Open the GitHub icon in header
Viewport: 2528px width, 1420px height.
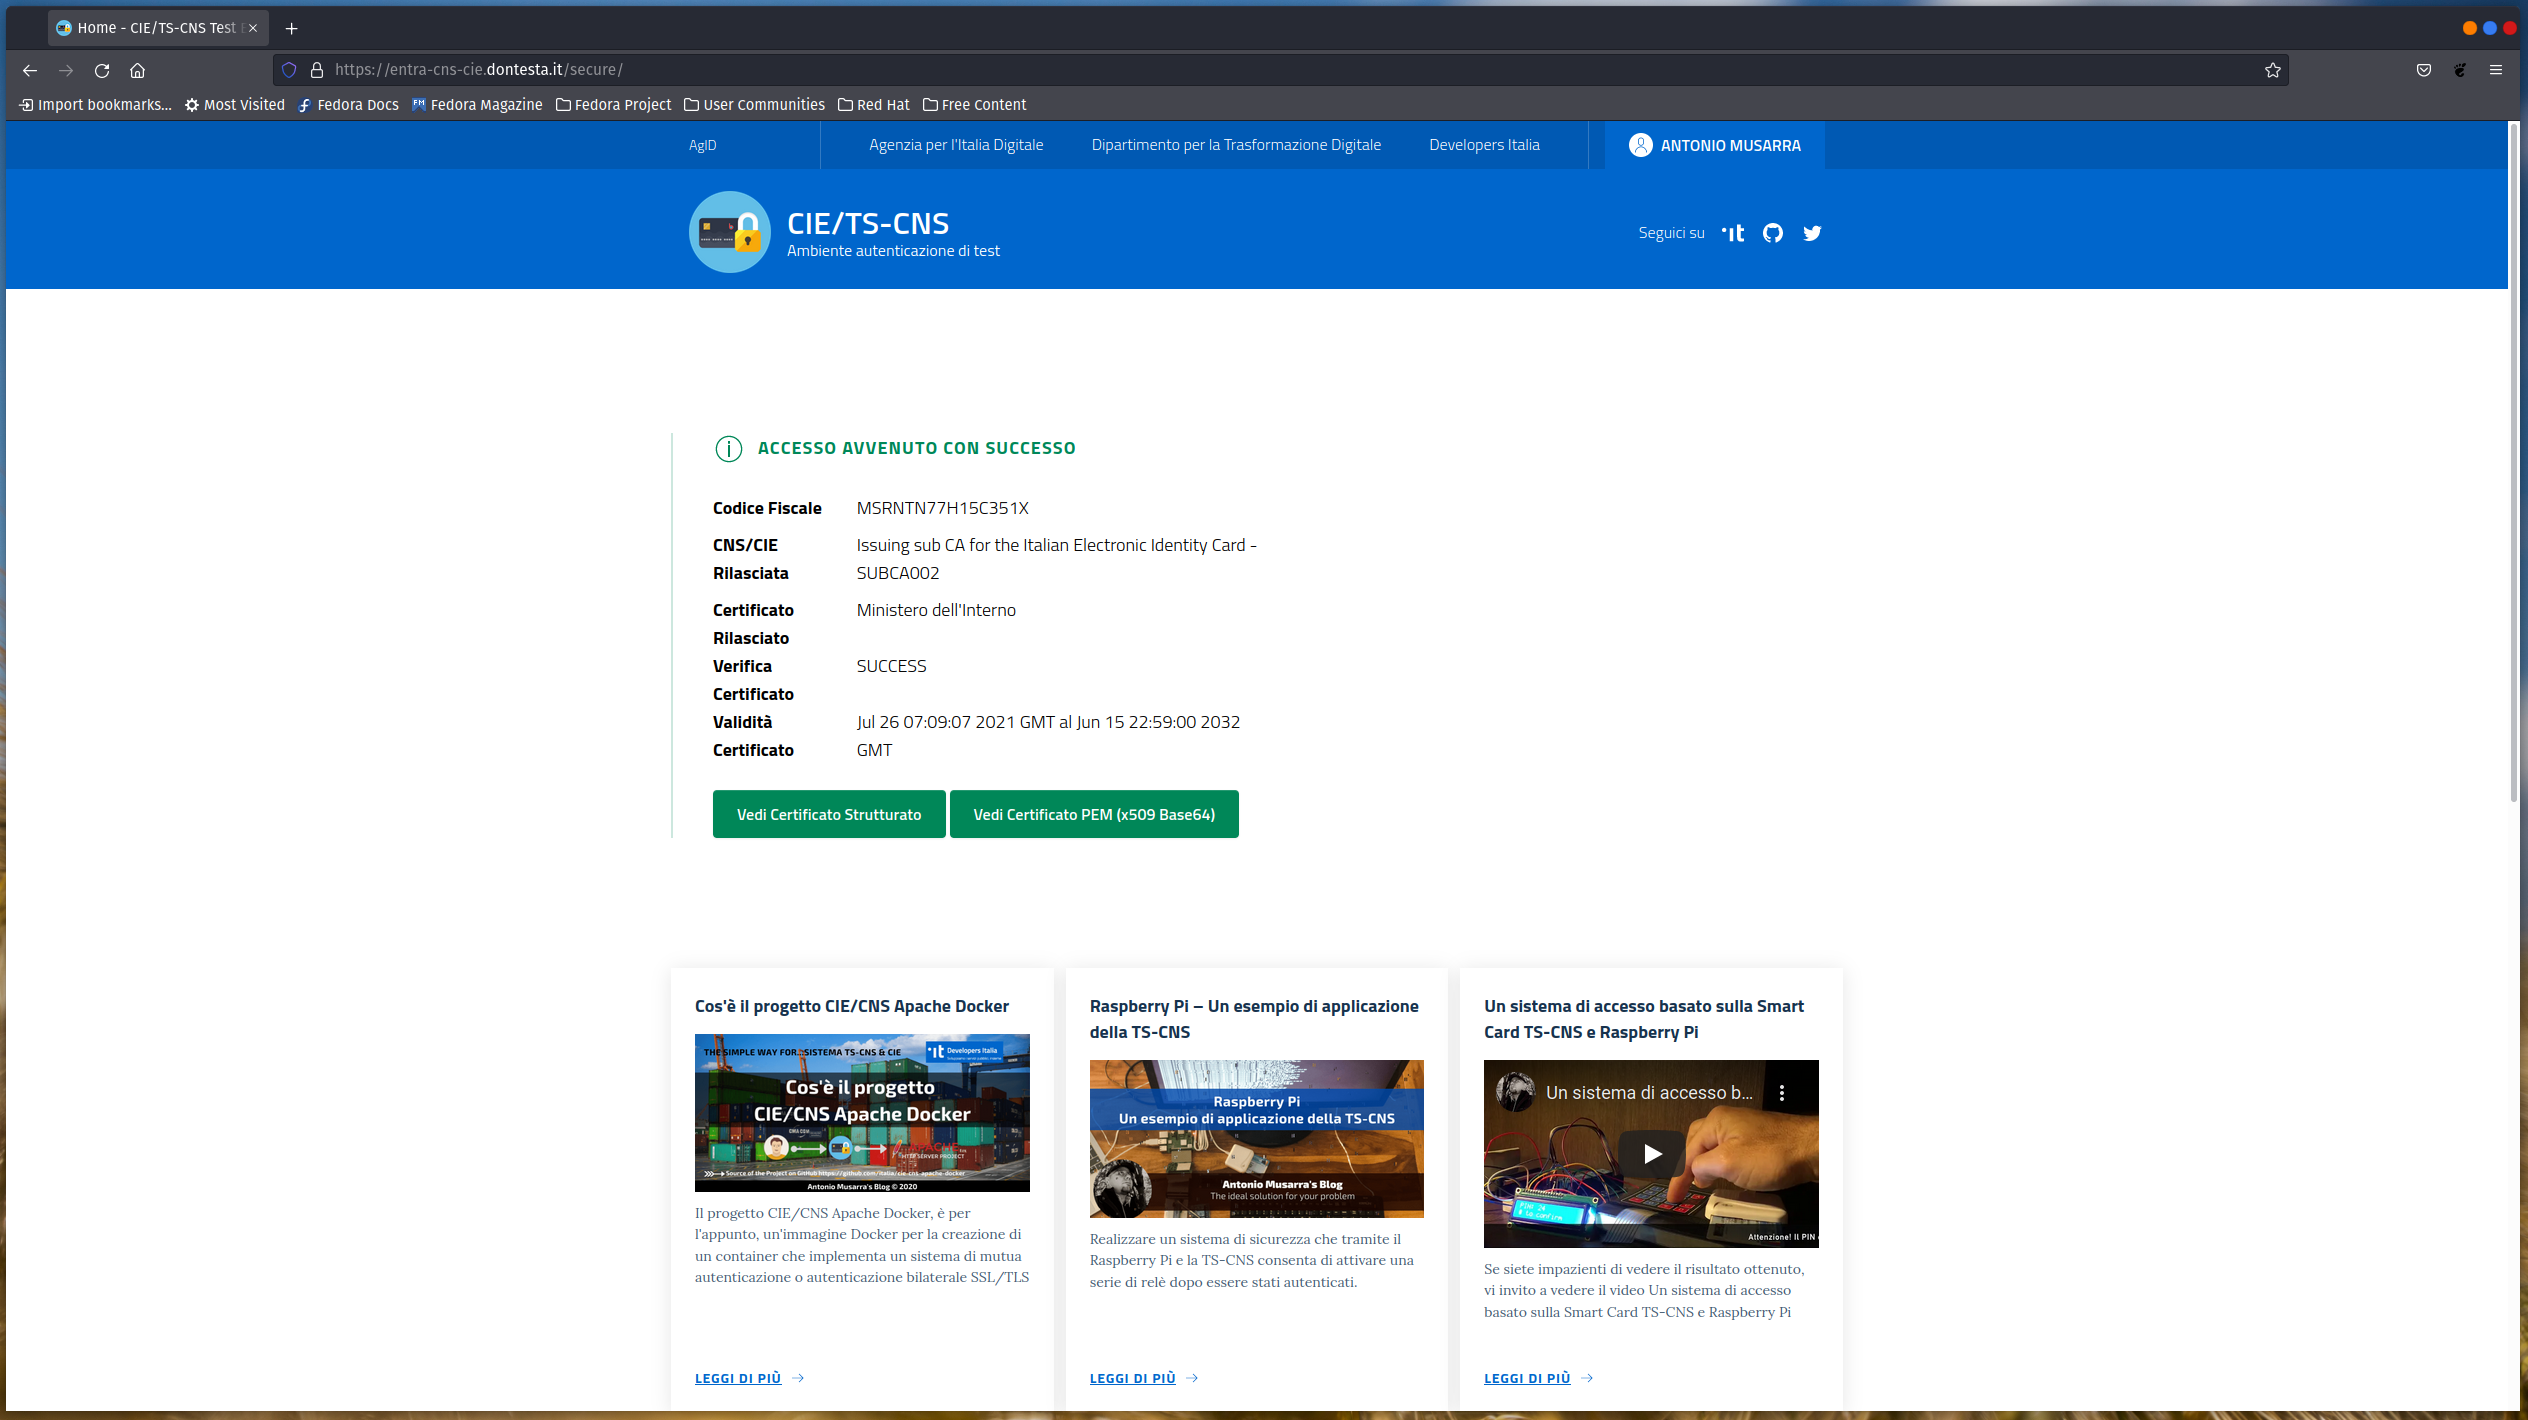point(1772,233)
